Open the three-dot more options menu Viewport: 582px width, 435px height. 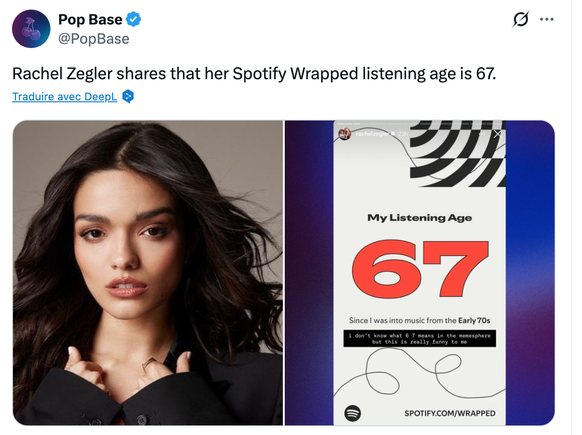pyautogui.click(x=547, y=19)
